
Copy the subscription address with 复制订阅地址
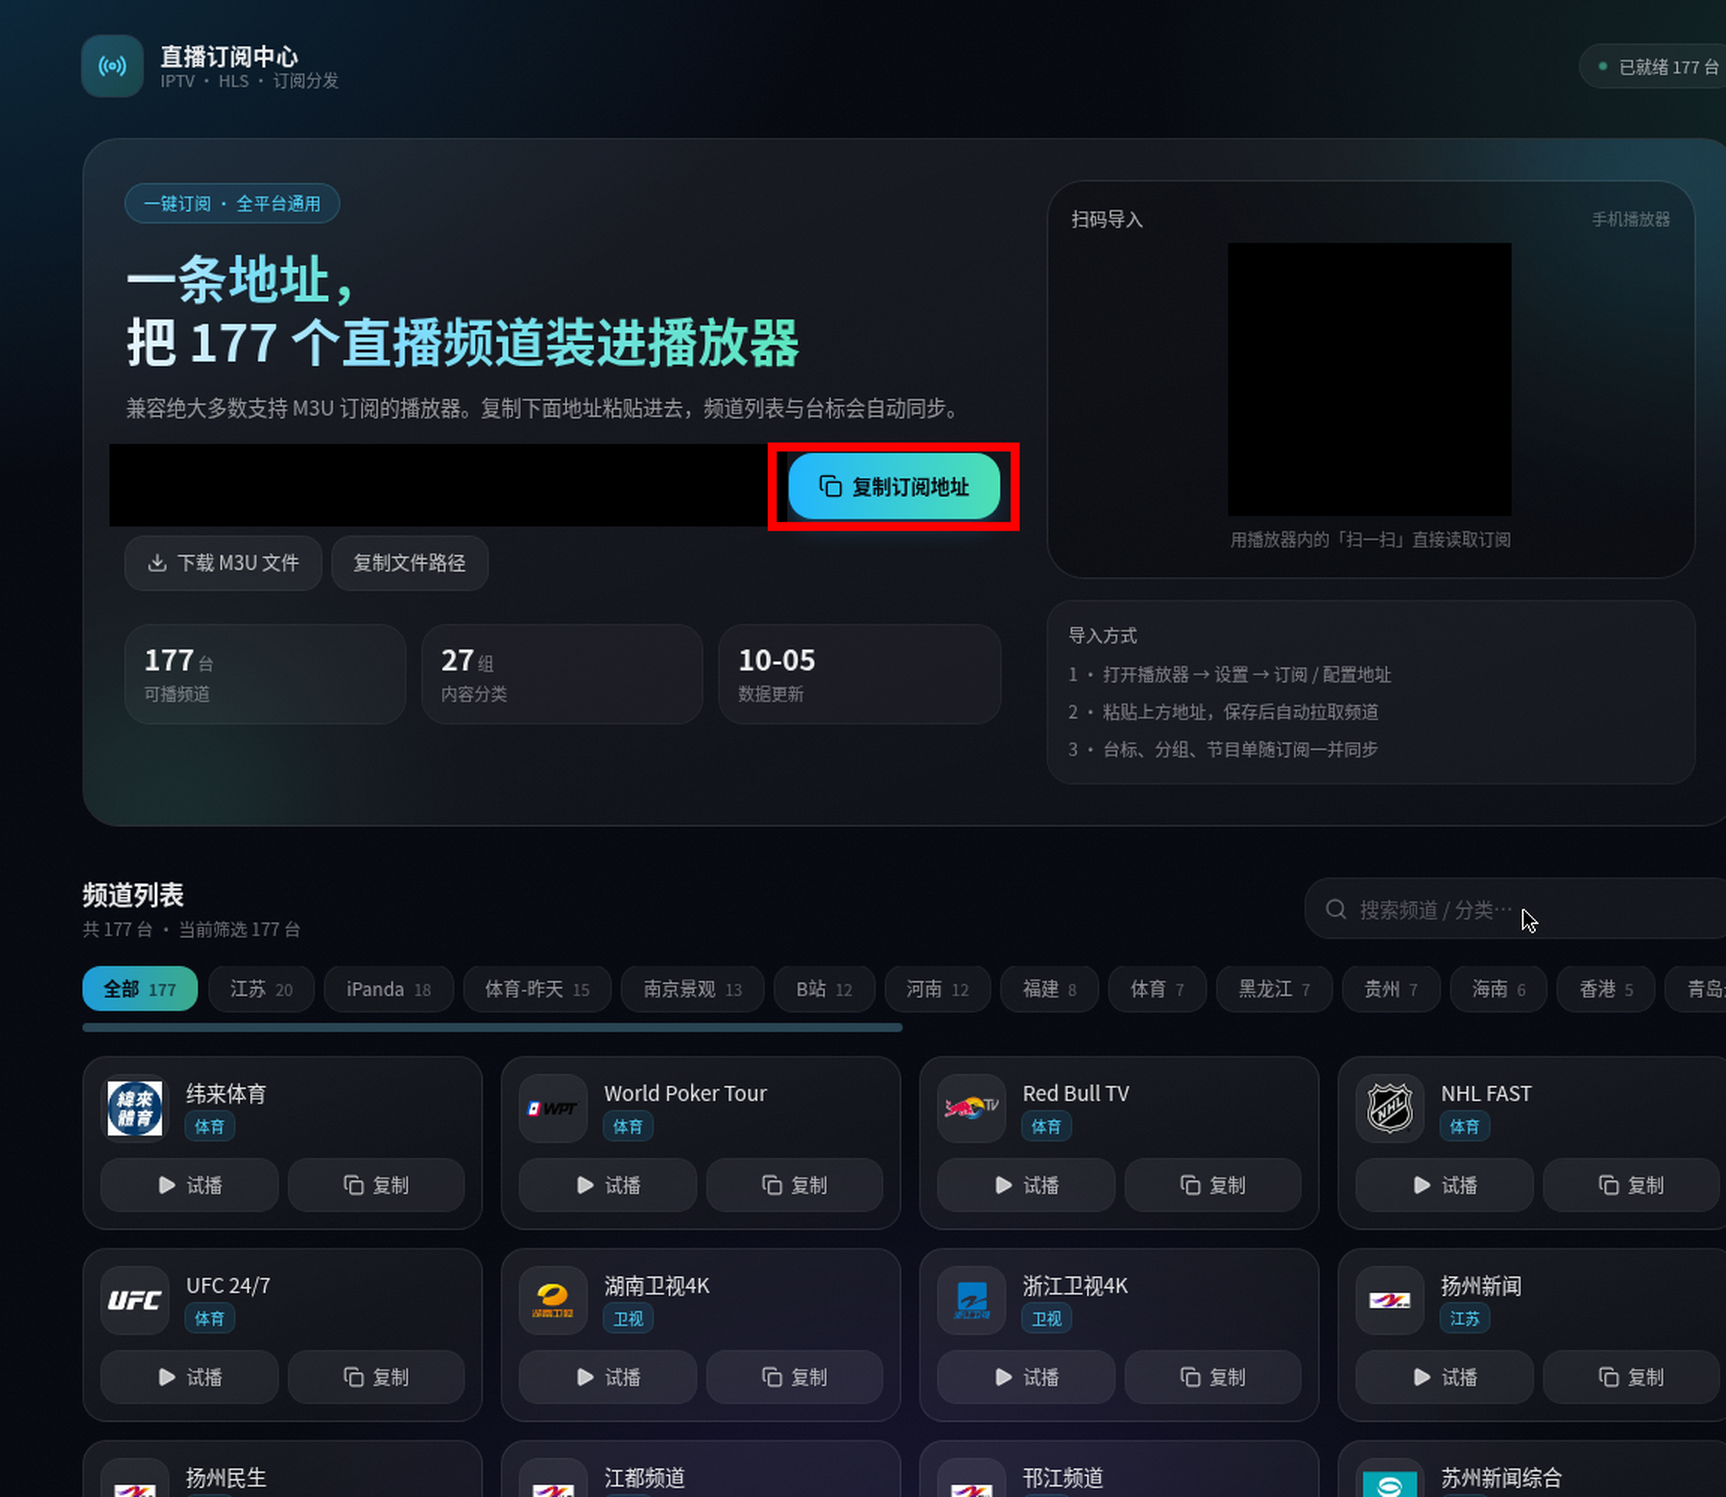pos(894,486)
